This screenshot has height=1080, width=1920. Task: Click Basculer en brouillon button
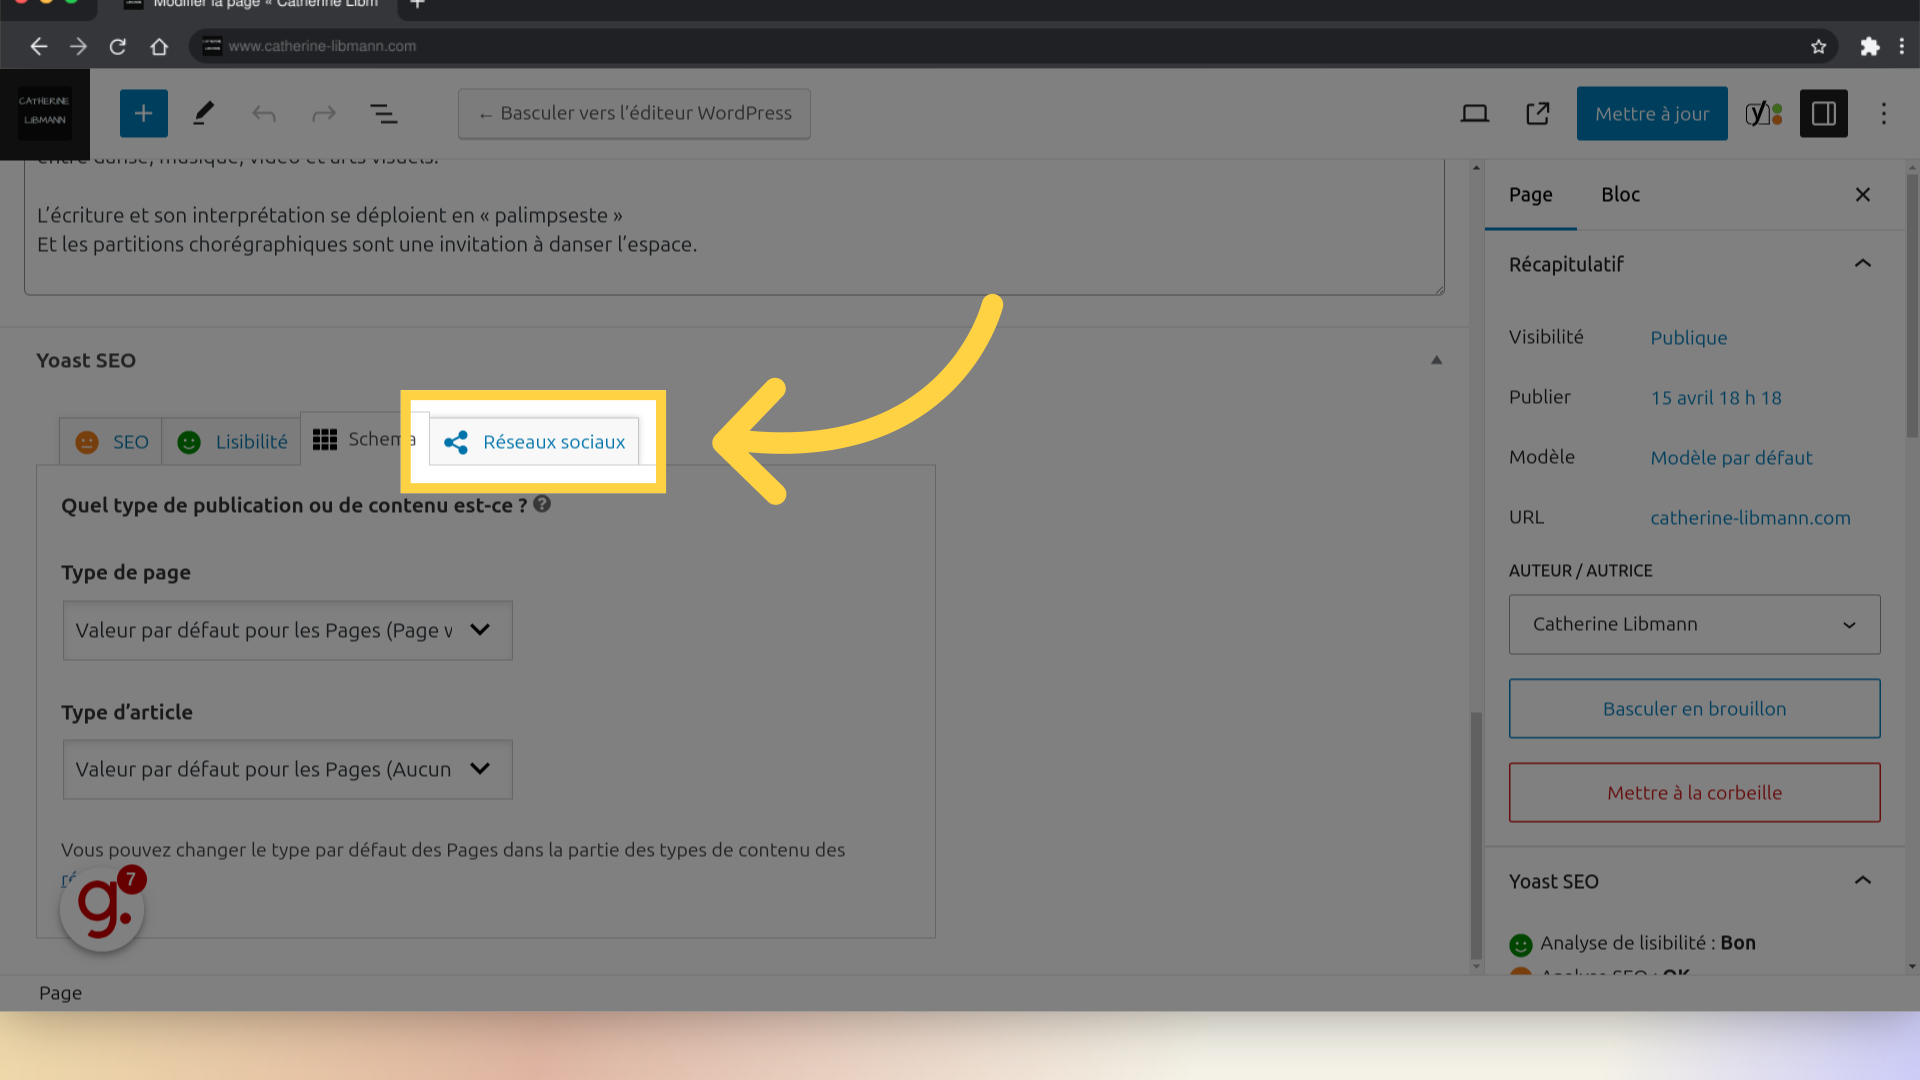1695,709
